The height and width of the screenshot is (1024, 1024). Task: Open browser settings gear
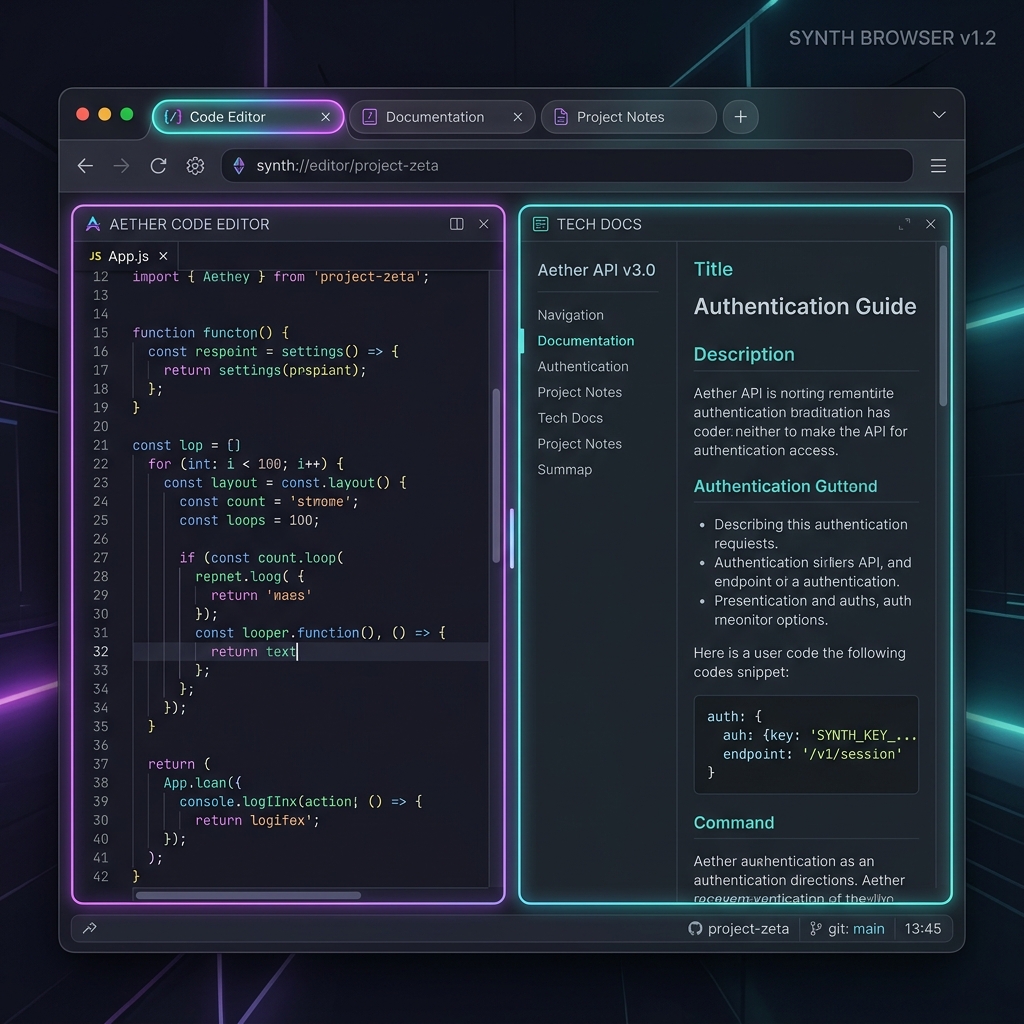(x=195, y=166)
